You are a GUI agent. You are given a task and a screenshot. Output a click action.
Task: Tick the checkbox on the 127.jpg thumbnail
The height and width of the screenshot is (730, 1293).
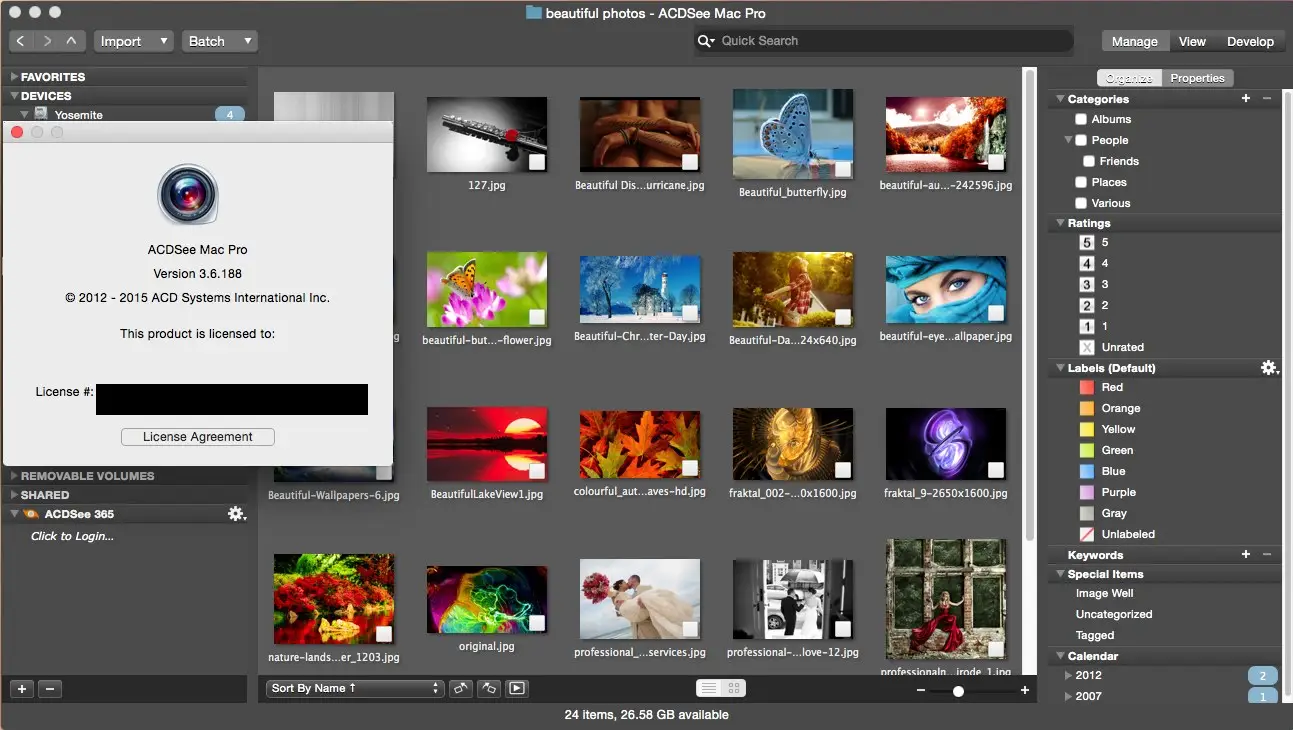(x=537, y=162)
